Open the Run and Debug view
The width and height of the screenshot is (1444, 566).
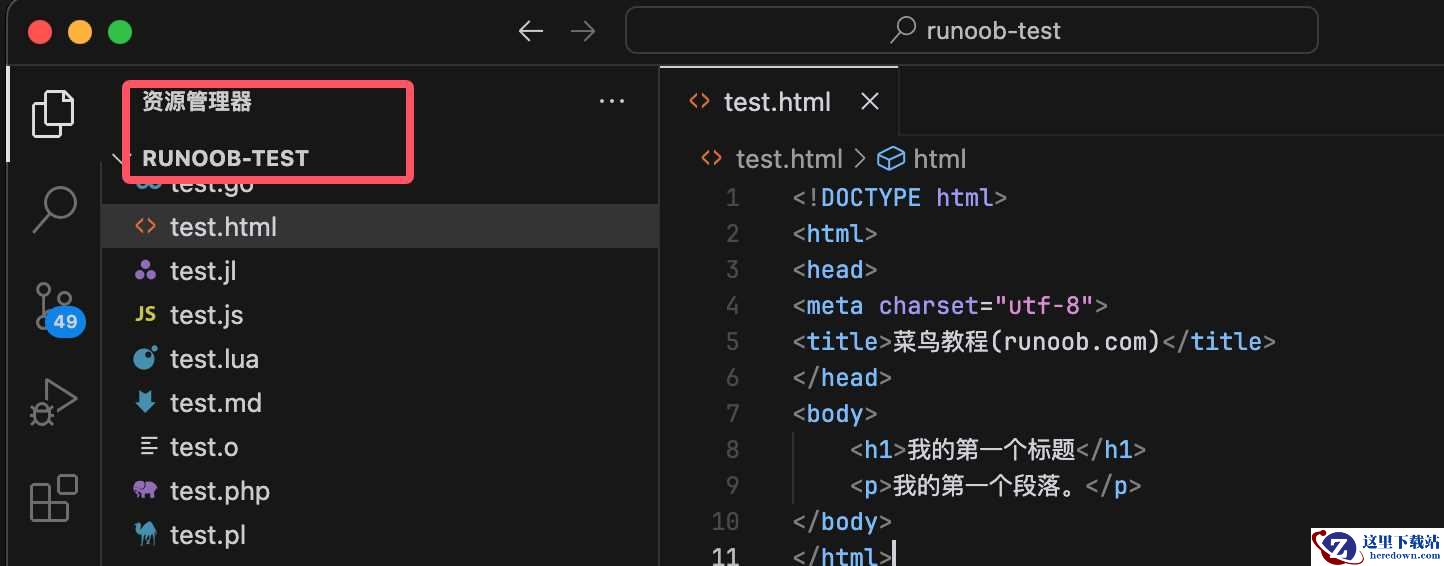pyautogui.click(x=53, y=402)
